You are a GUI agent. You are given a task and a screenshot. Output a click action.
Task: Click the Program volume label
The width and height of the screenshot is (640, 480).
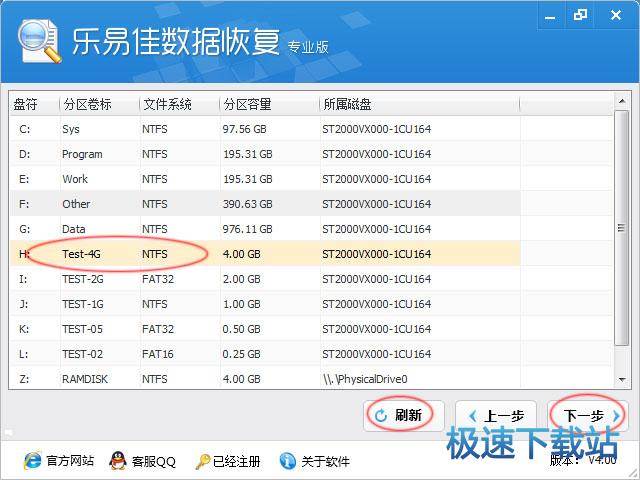(x=82, y=154)
